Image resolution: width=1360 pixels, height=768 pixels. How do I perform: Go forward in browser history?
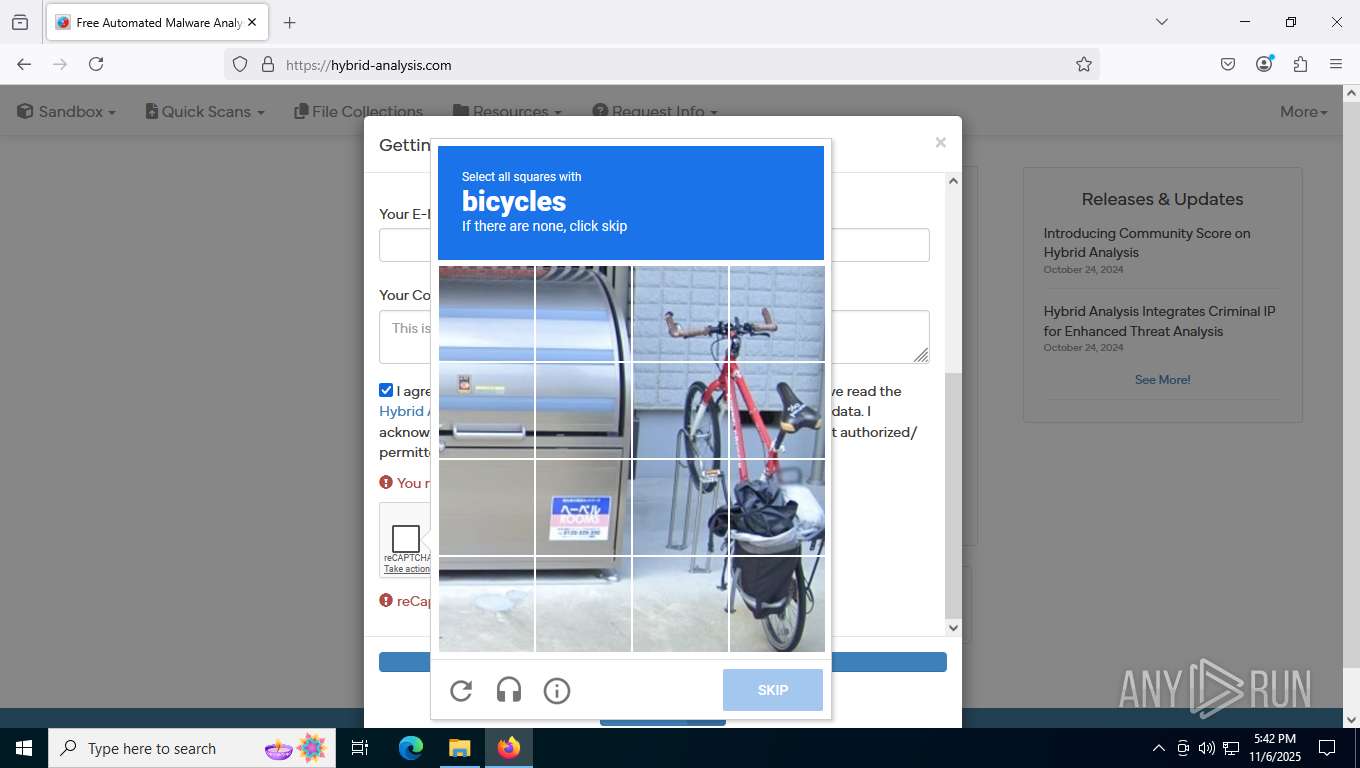pyautogui.click(x=60, y=64)
